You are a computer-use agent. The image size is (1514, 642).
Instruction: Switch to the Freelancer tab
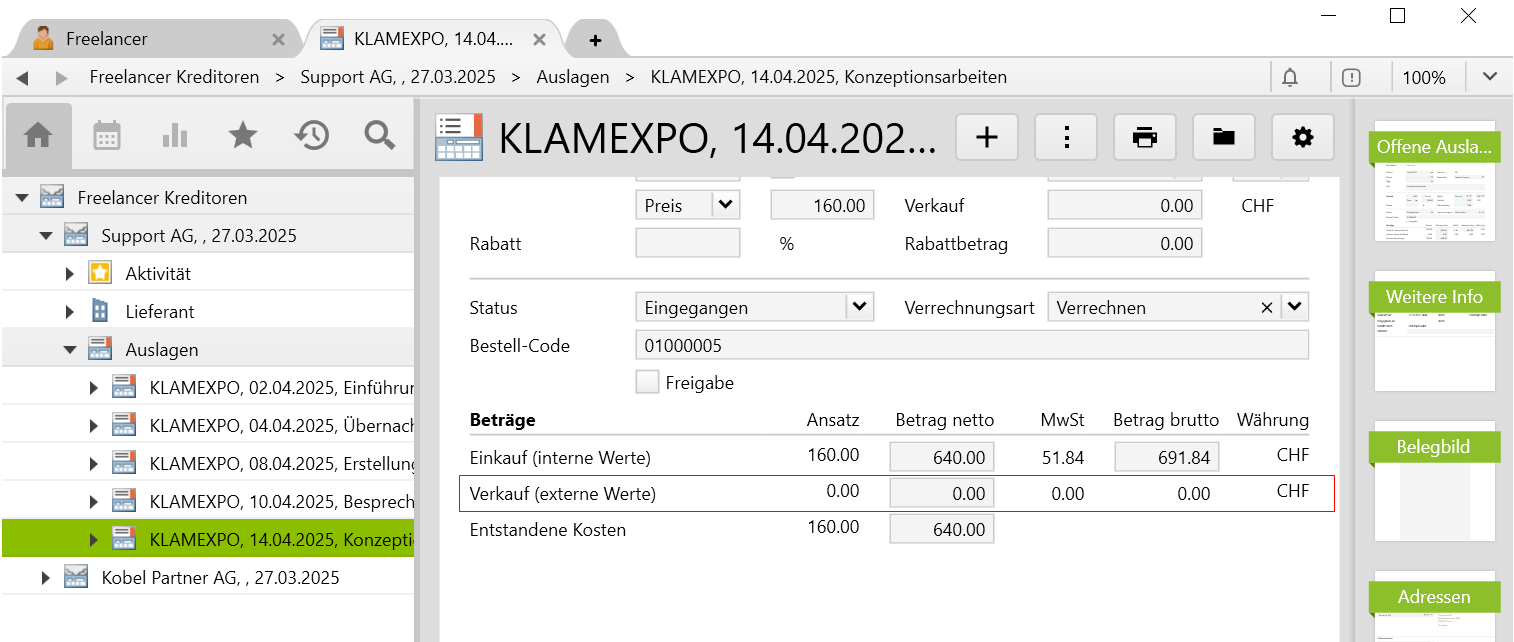(x=106, y=39)
